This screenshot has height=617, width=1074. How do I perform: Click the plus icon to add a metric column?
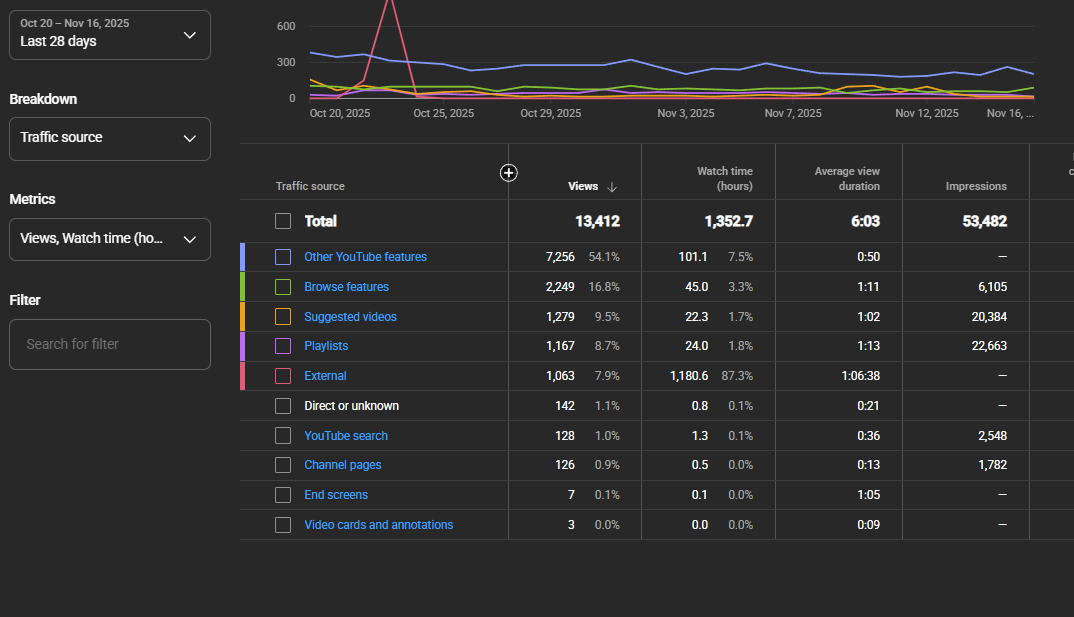pos(508,173)
